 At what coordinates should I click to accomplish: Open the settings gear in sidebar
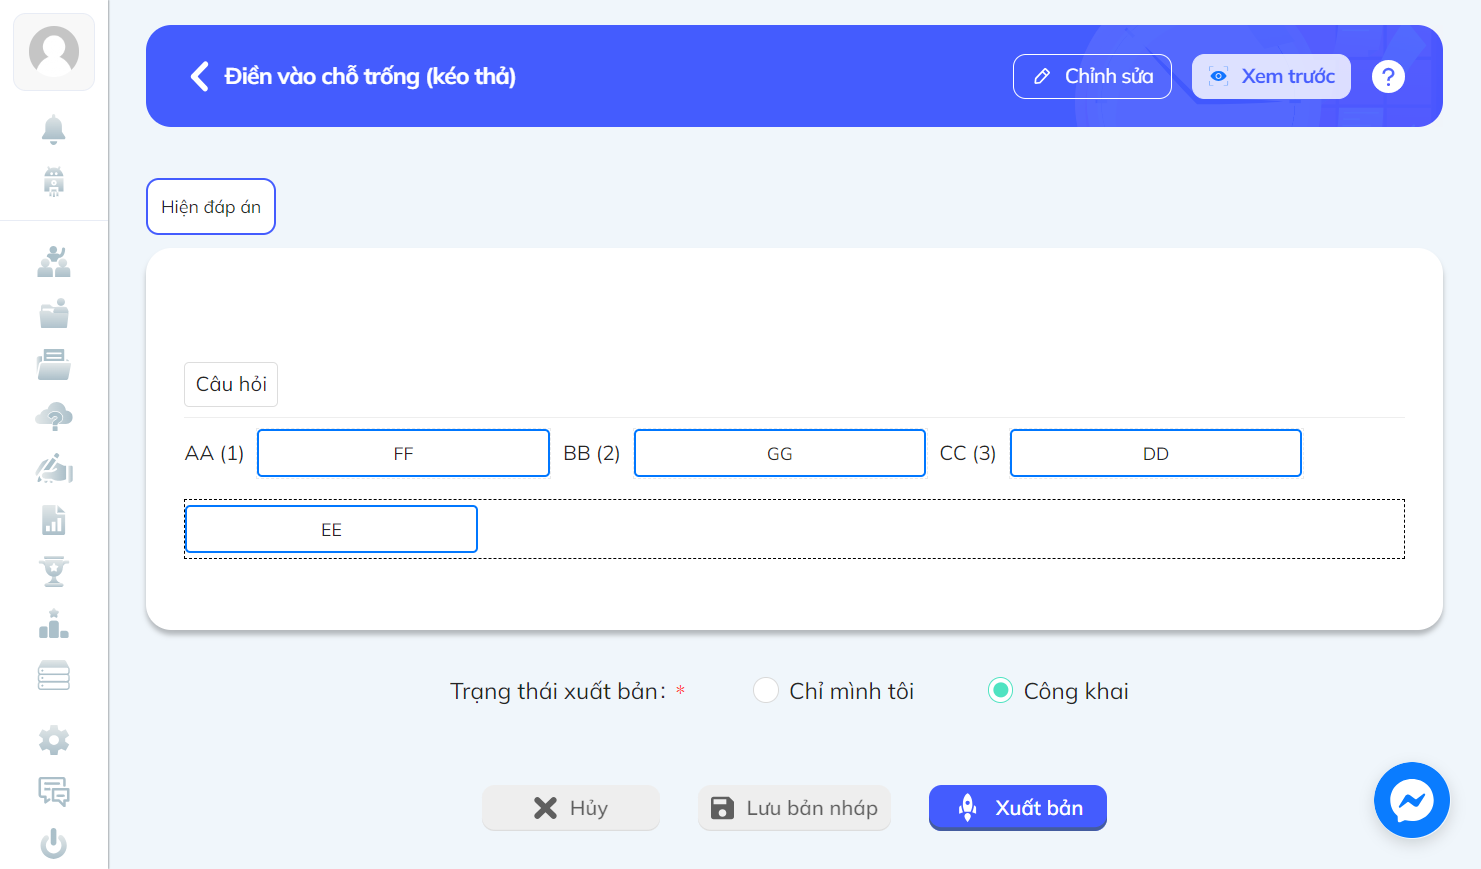point(54,741)
